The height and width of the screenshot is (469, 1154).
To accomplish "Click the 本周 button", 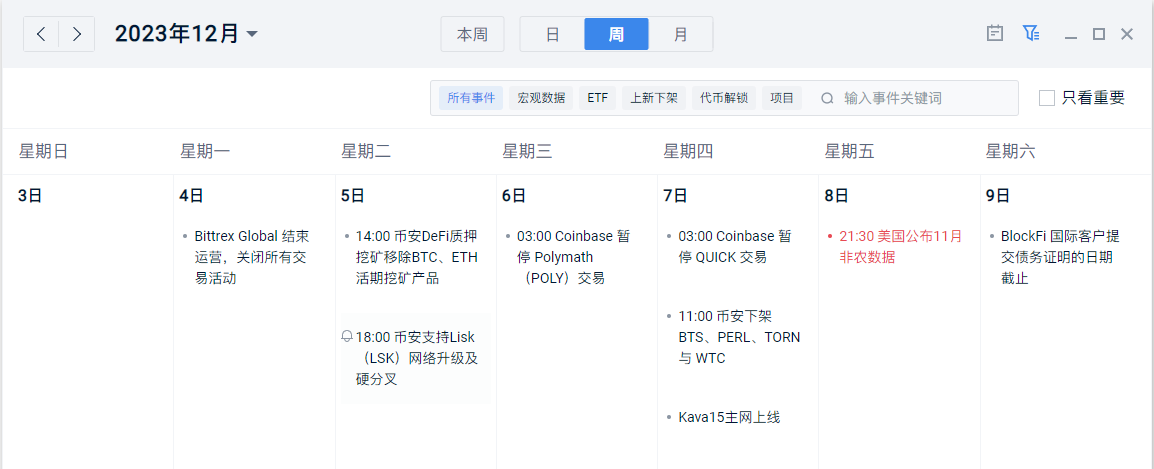I will pyautogui.click(x=472, y=34).
